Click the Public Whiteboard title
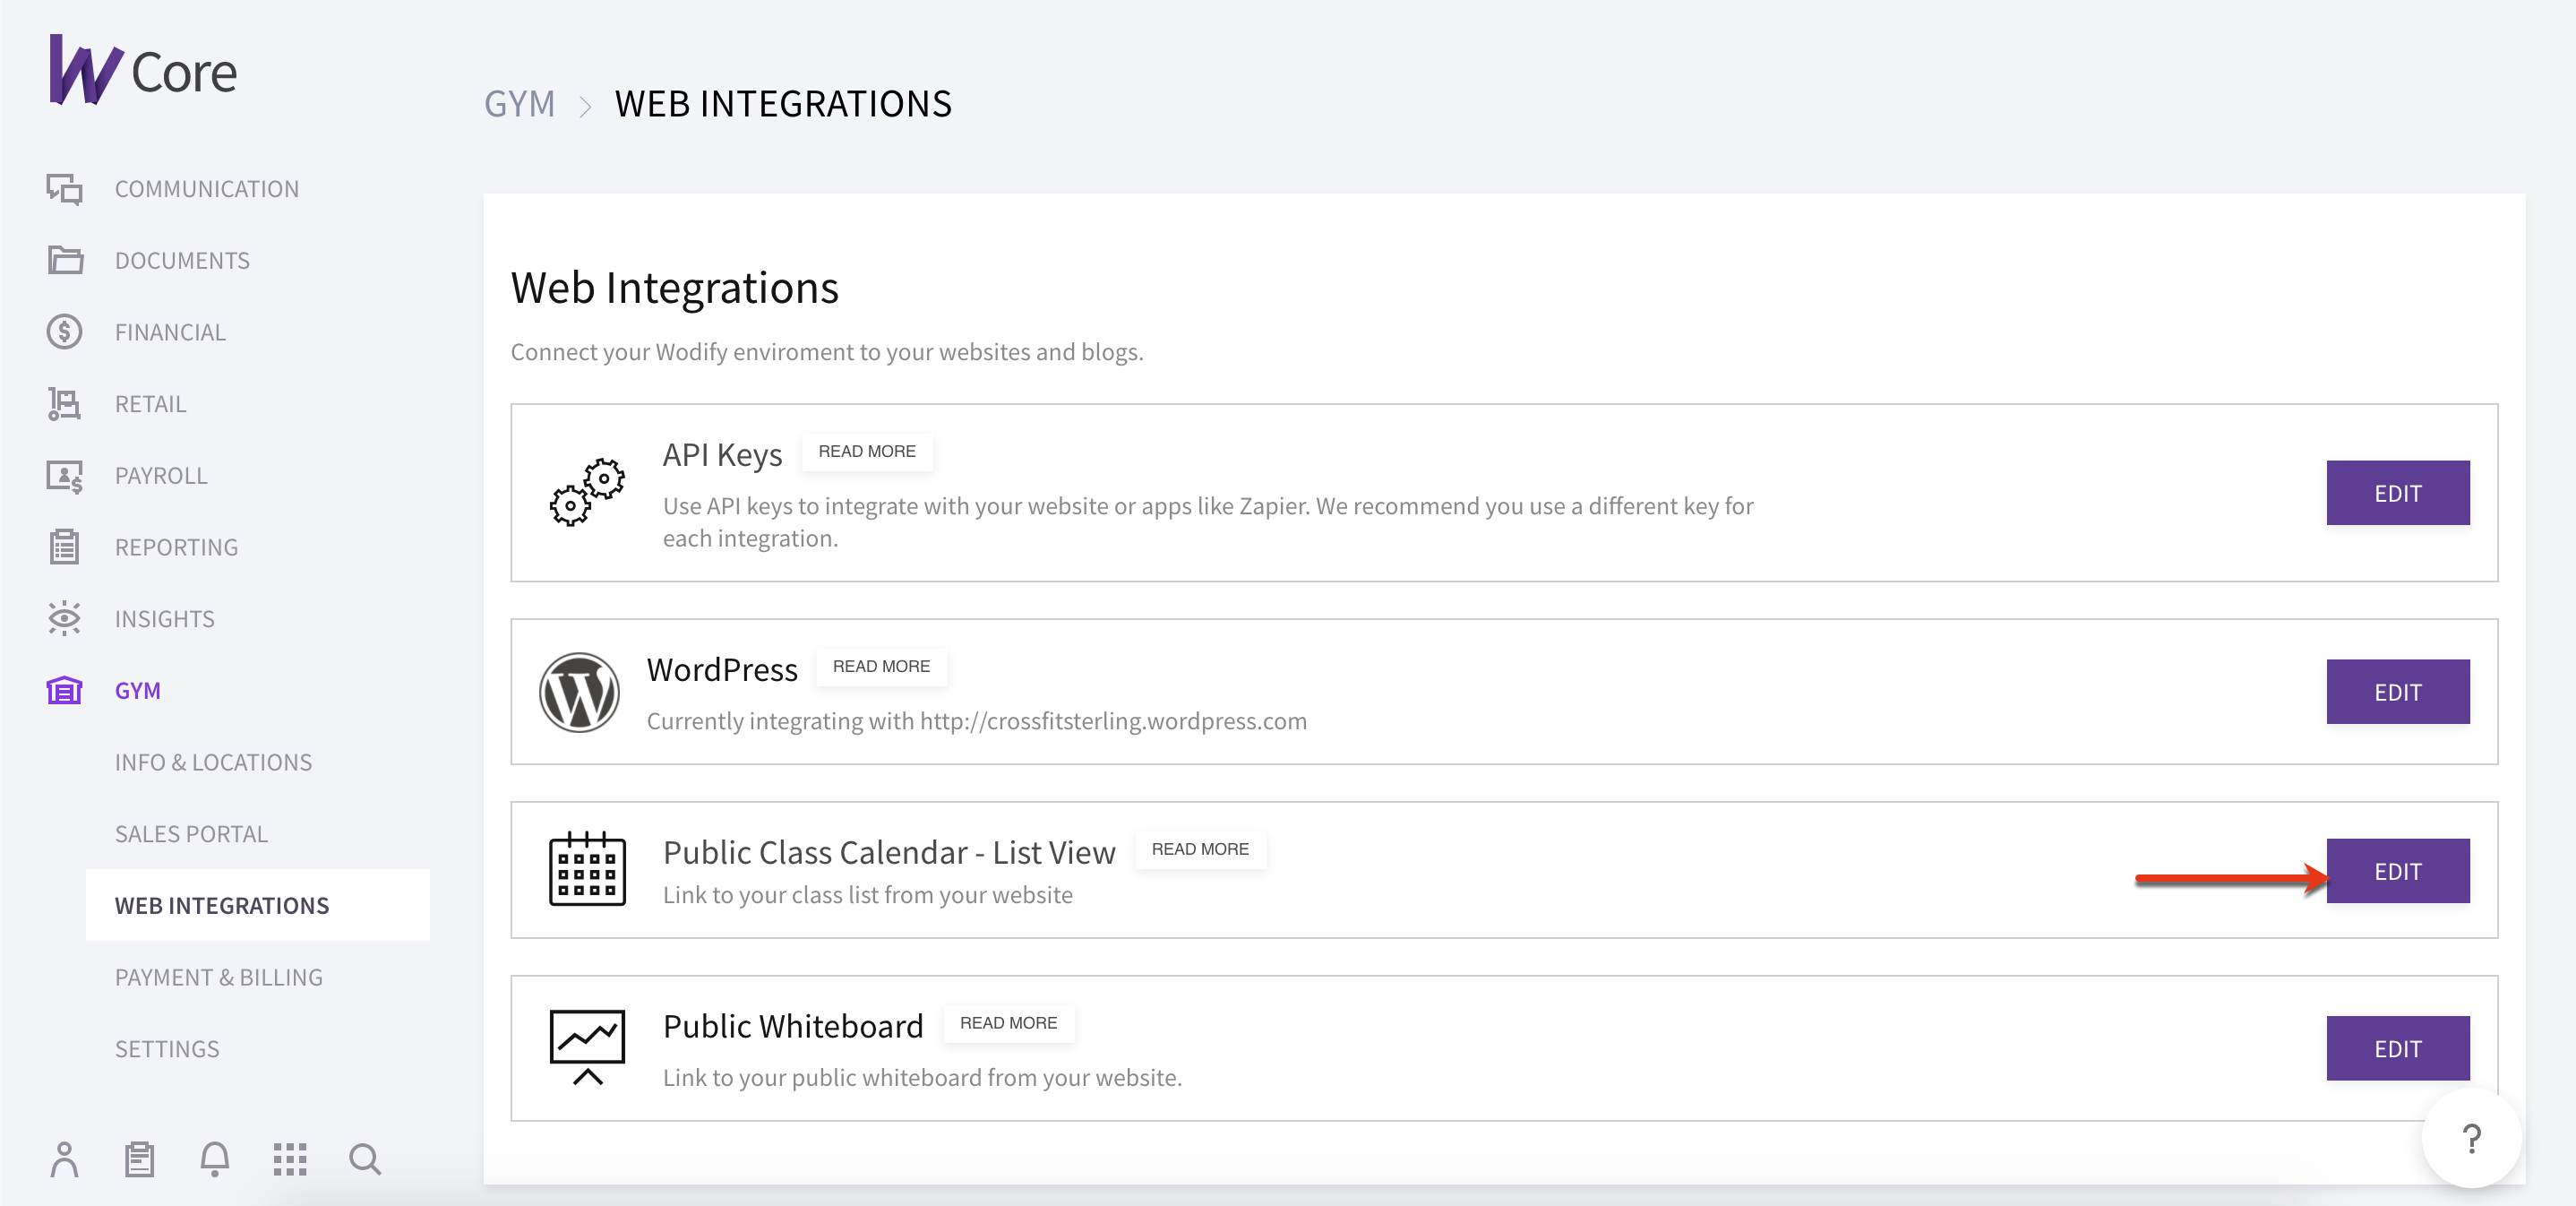The image size is (2576, 1206). 793,1026
